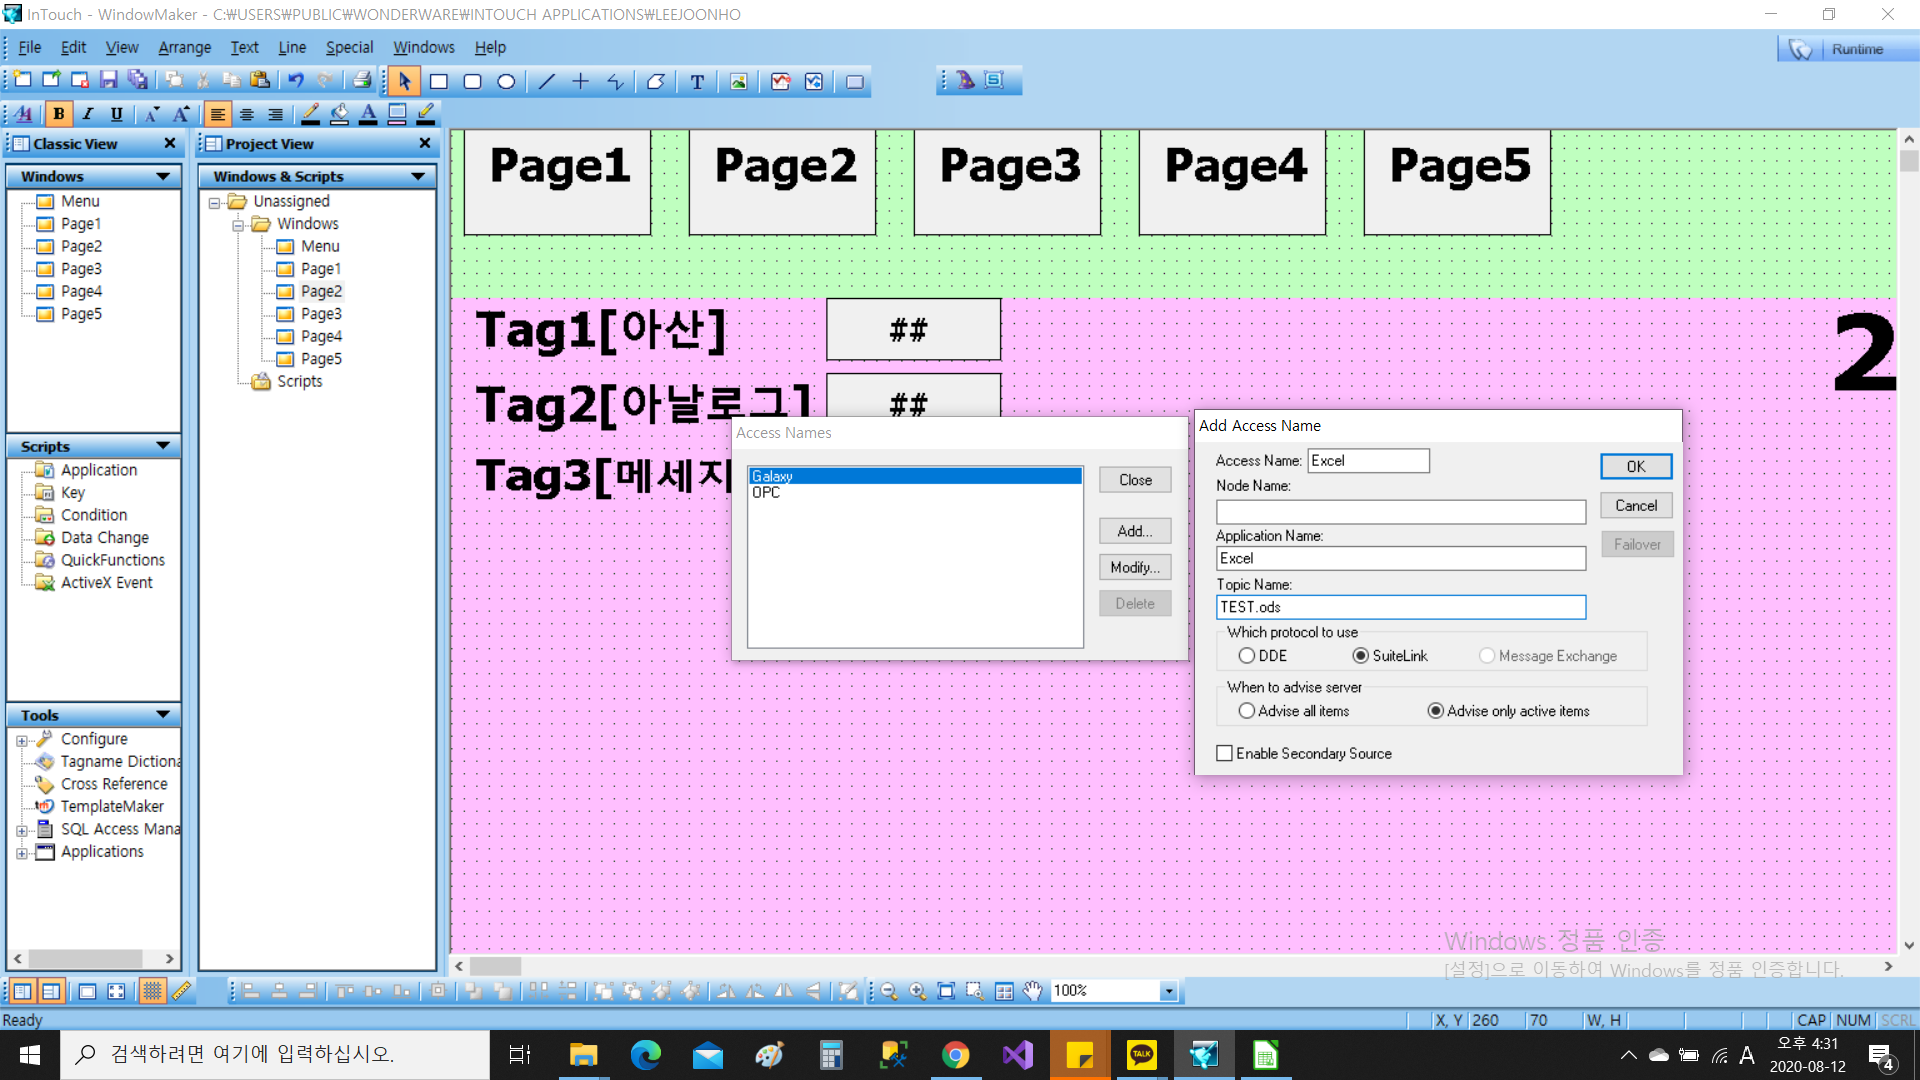Click the Font dialog icon
The height and width of the screenshot is (1080, 1920).
point(24,114)
